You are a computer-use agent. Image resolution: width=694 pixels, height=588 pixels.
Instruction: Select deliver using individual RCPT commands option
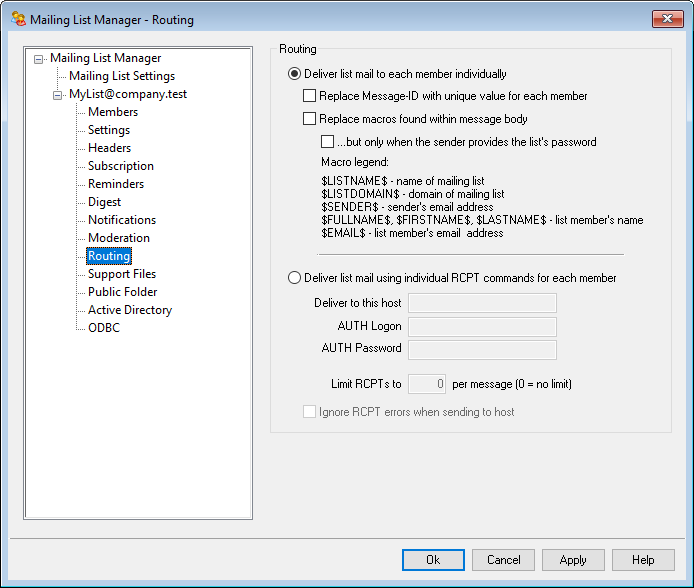click(x=295, y=278)
